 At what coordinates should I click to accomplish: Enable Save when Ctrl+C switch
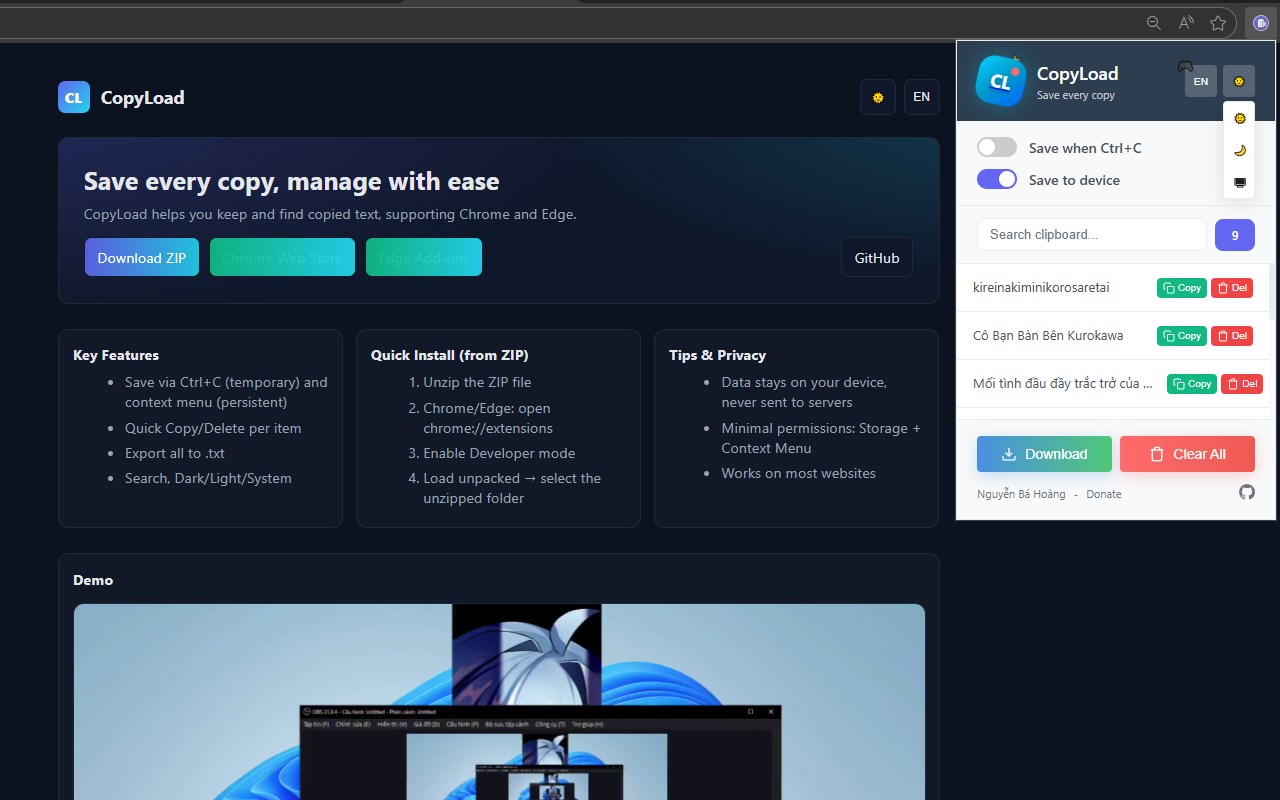(x=997, y=147)
